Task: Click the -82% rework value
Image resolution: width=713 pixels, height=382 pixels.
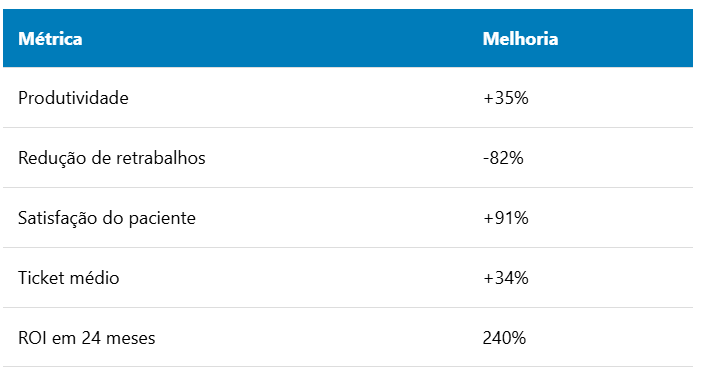Action: [x=503, y=158]
